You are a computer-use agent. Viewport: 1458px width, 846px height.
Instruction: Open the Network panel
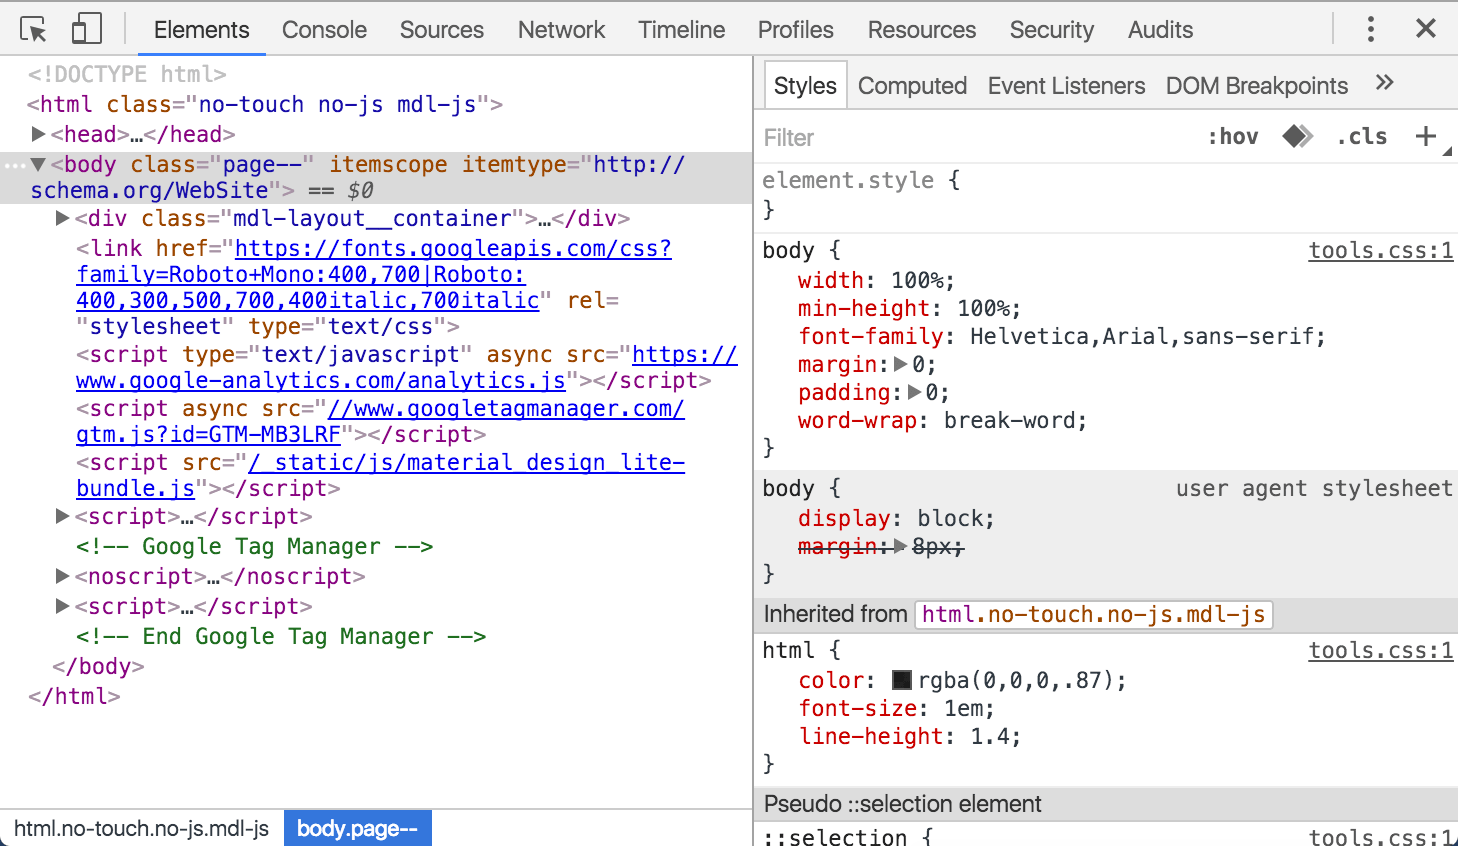click(561, 29)
